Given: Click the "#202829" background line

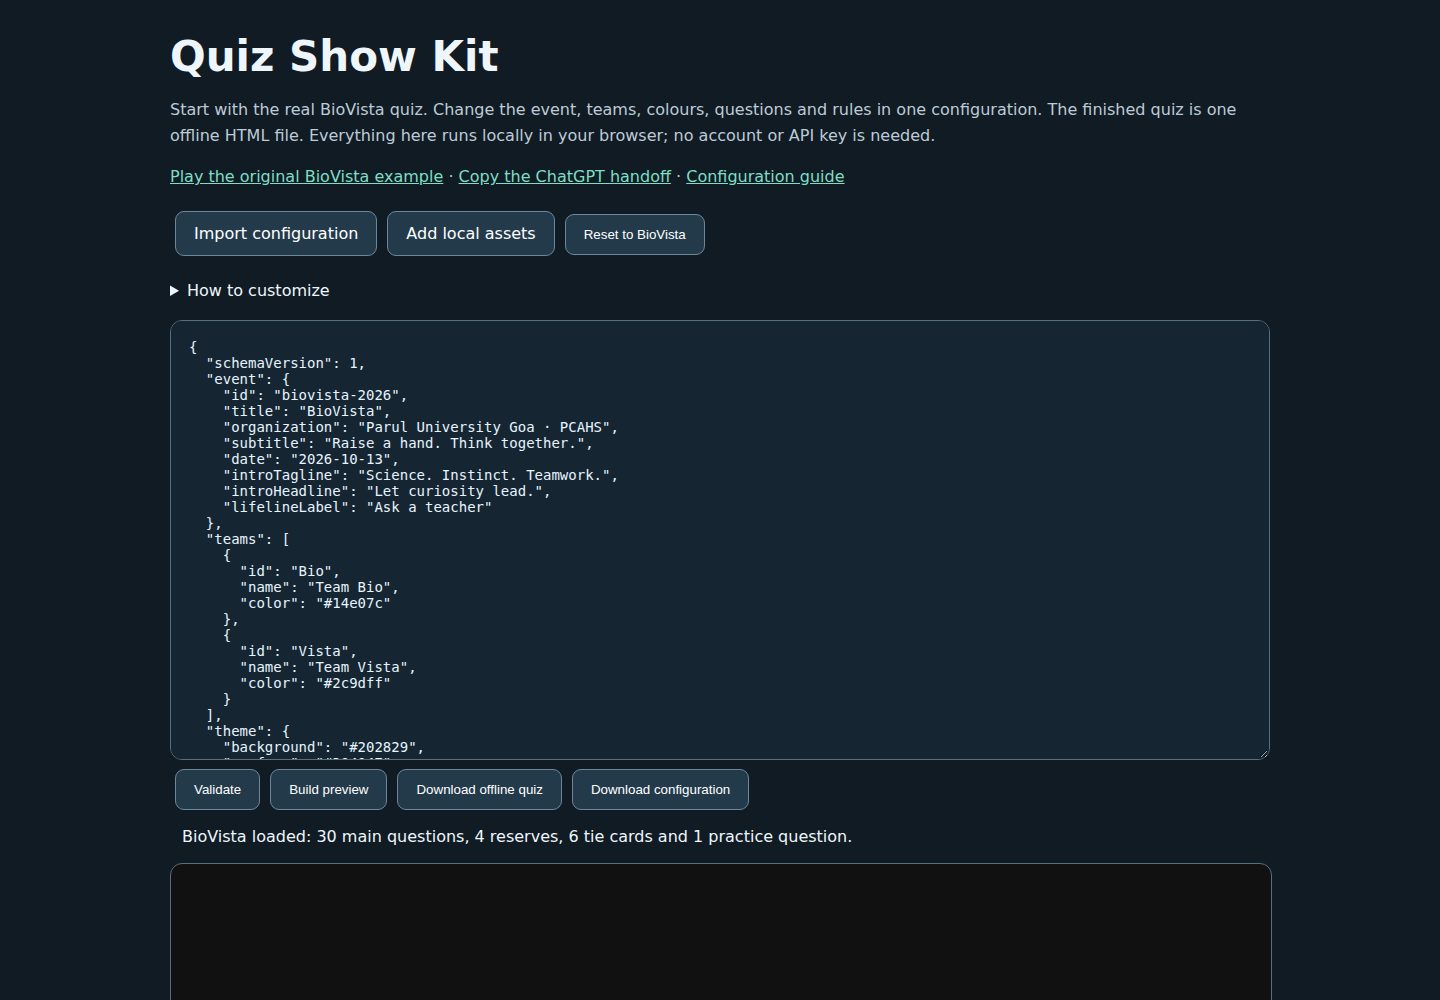Looking at the screenshot, I should (x=324, y=747).
